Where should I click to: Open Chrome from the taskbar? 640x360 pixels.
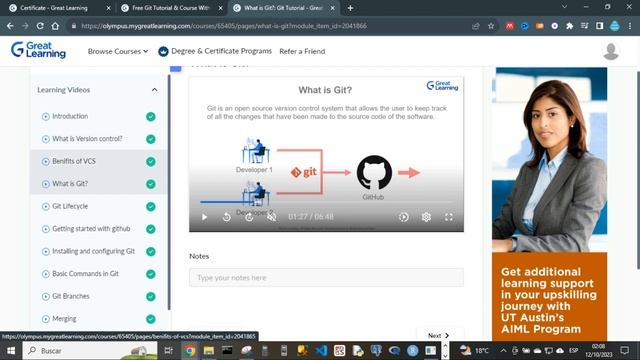[190, 351]
